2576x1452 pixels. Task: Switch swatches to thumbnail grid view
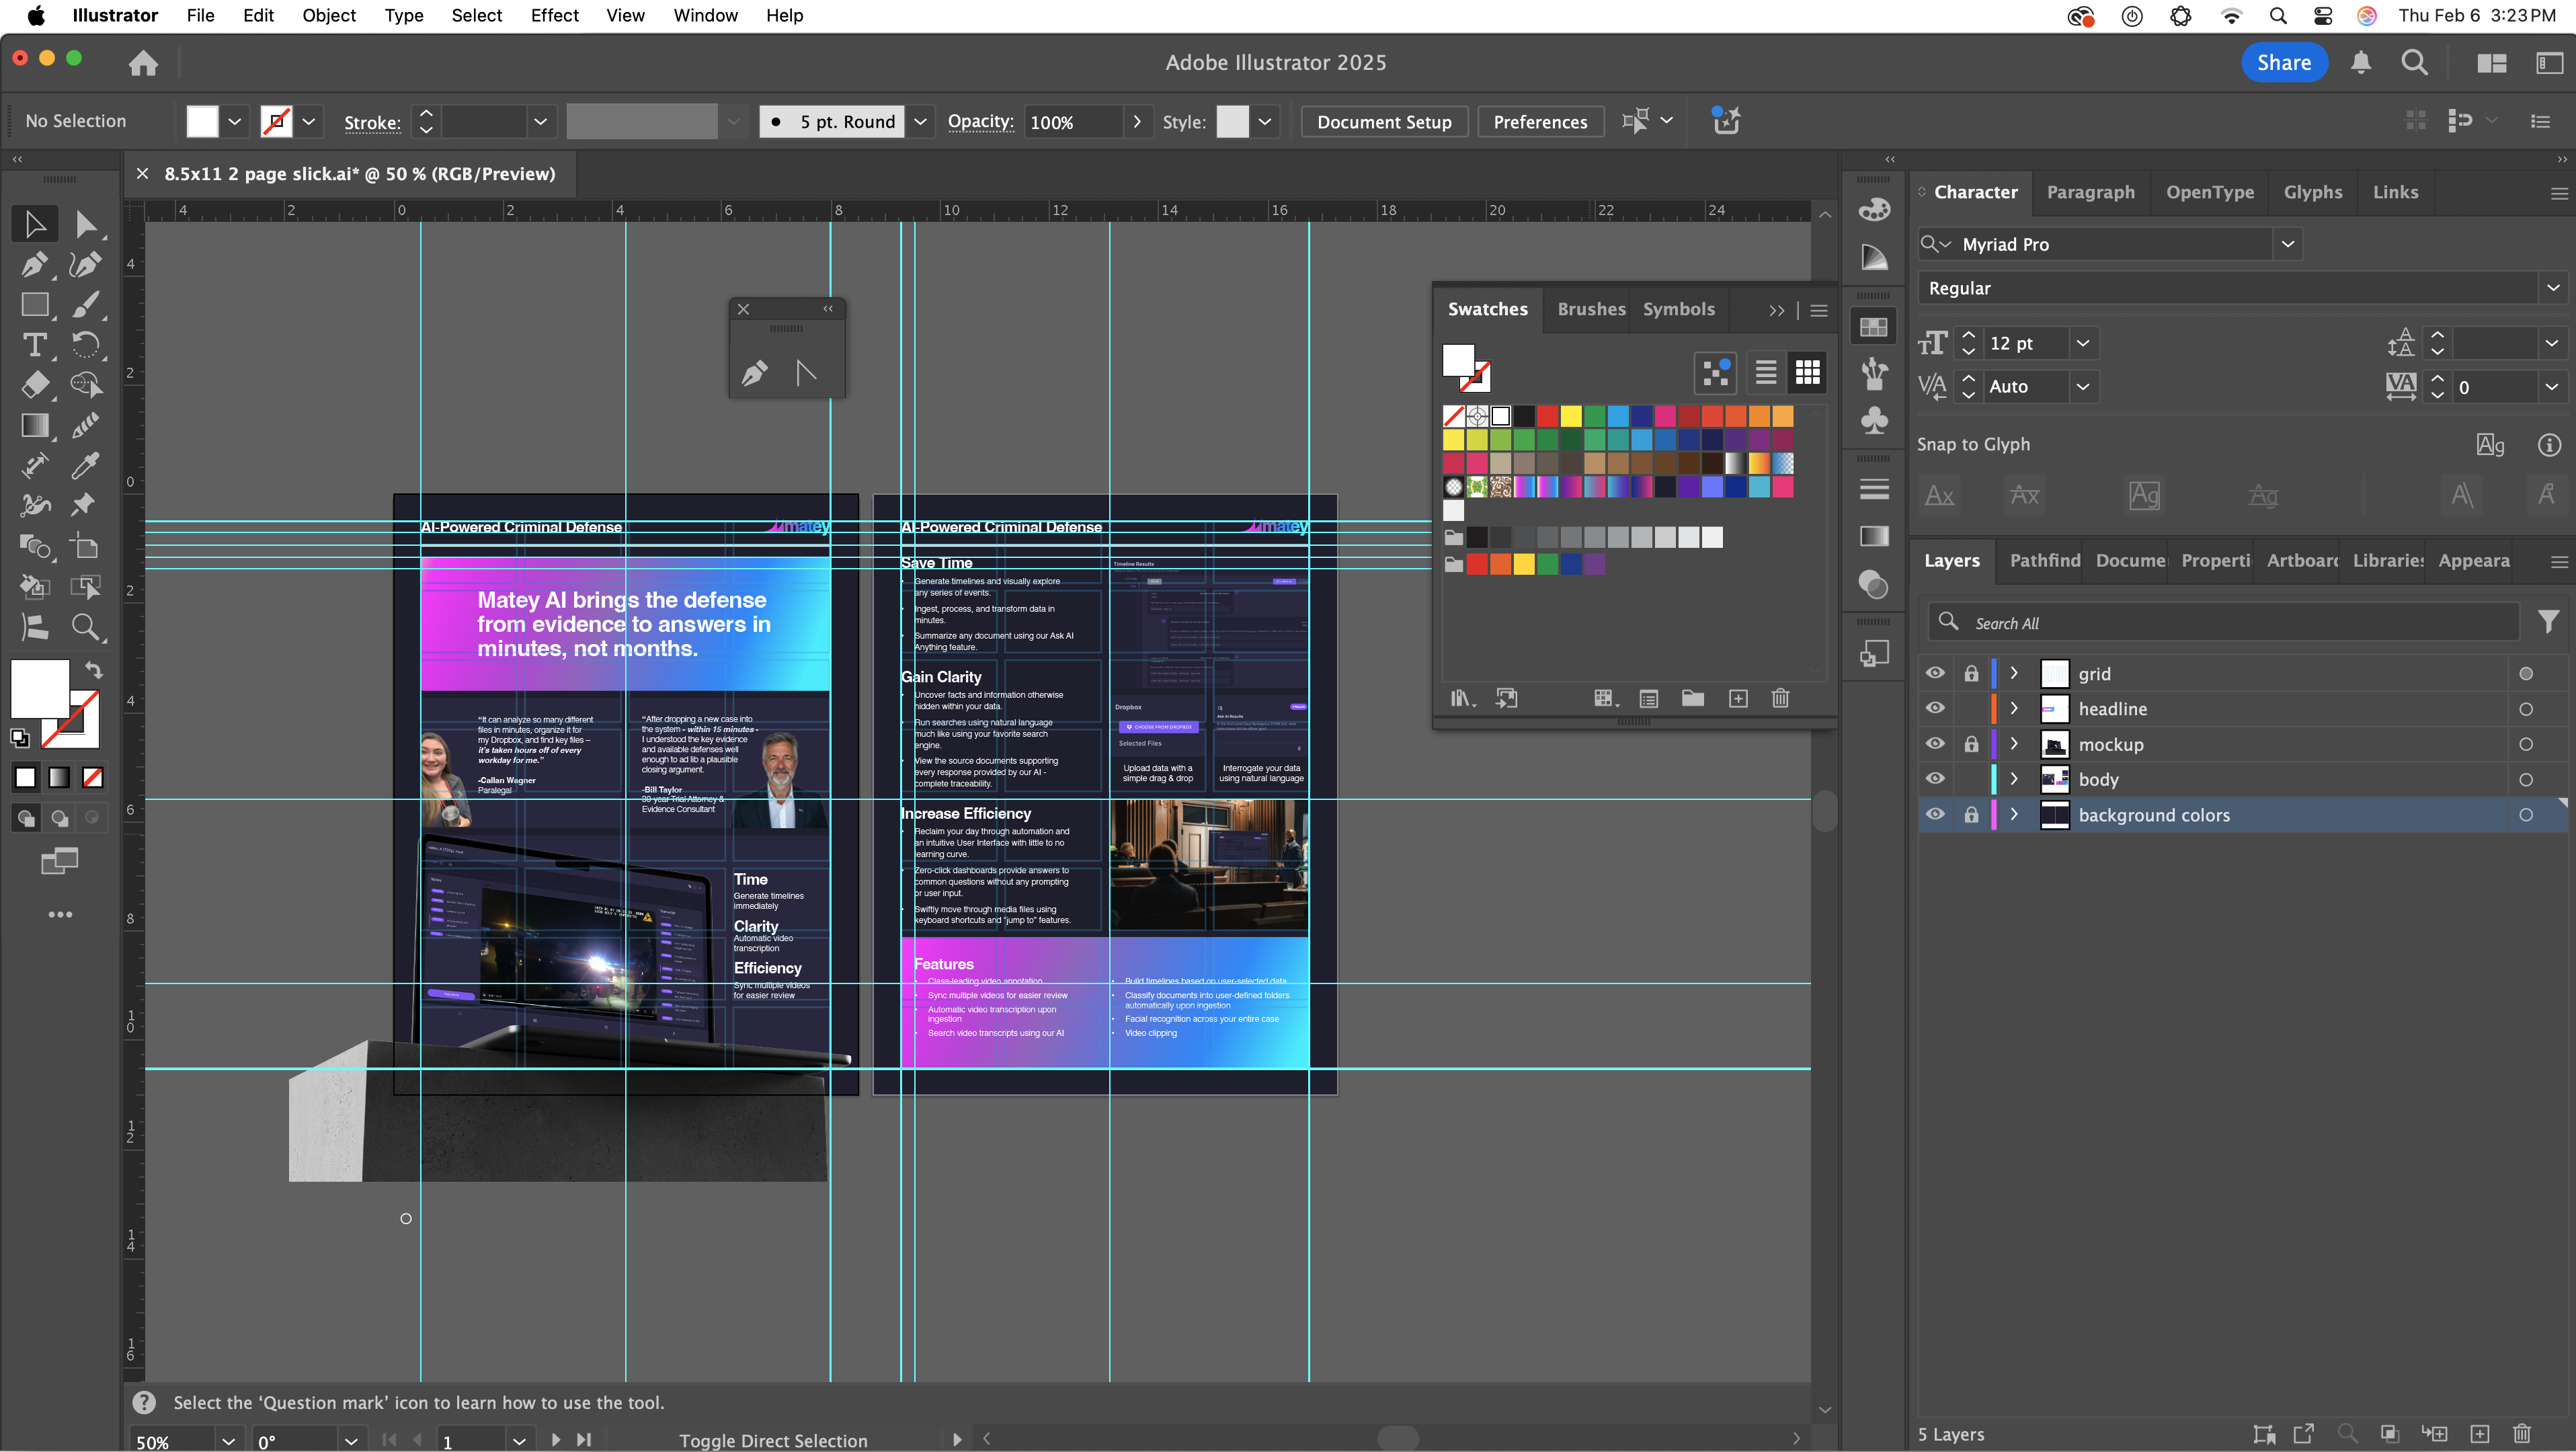click(x=1807, y=372)
